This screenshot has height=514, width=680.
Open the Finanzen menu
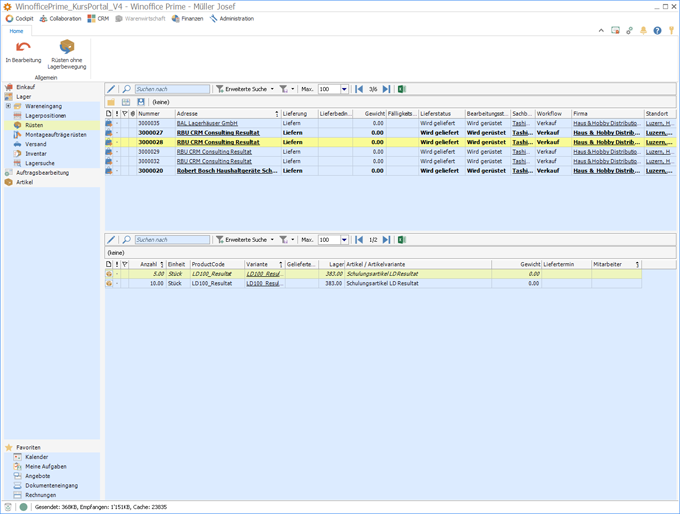point(187,19)
